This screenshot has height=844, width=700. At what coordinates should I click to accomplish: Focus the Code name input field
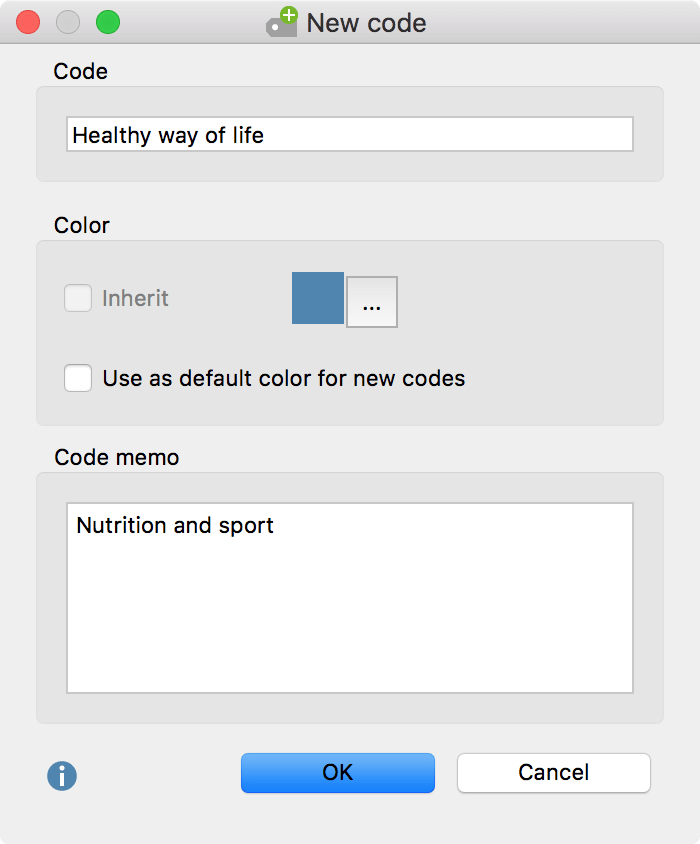coord(350,134)
